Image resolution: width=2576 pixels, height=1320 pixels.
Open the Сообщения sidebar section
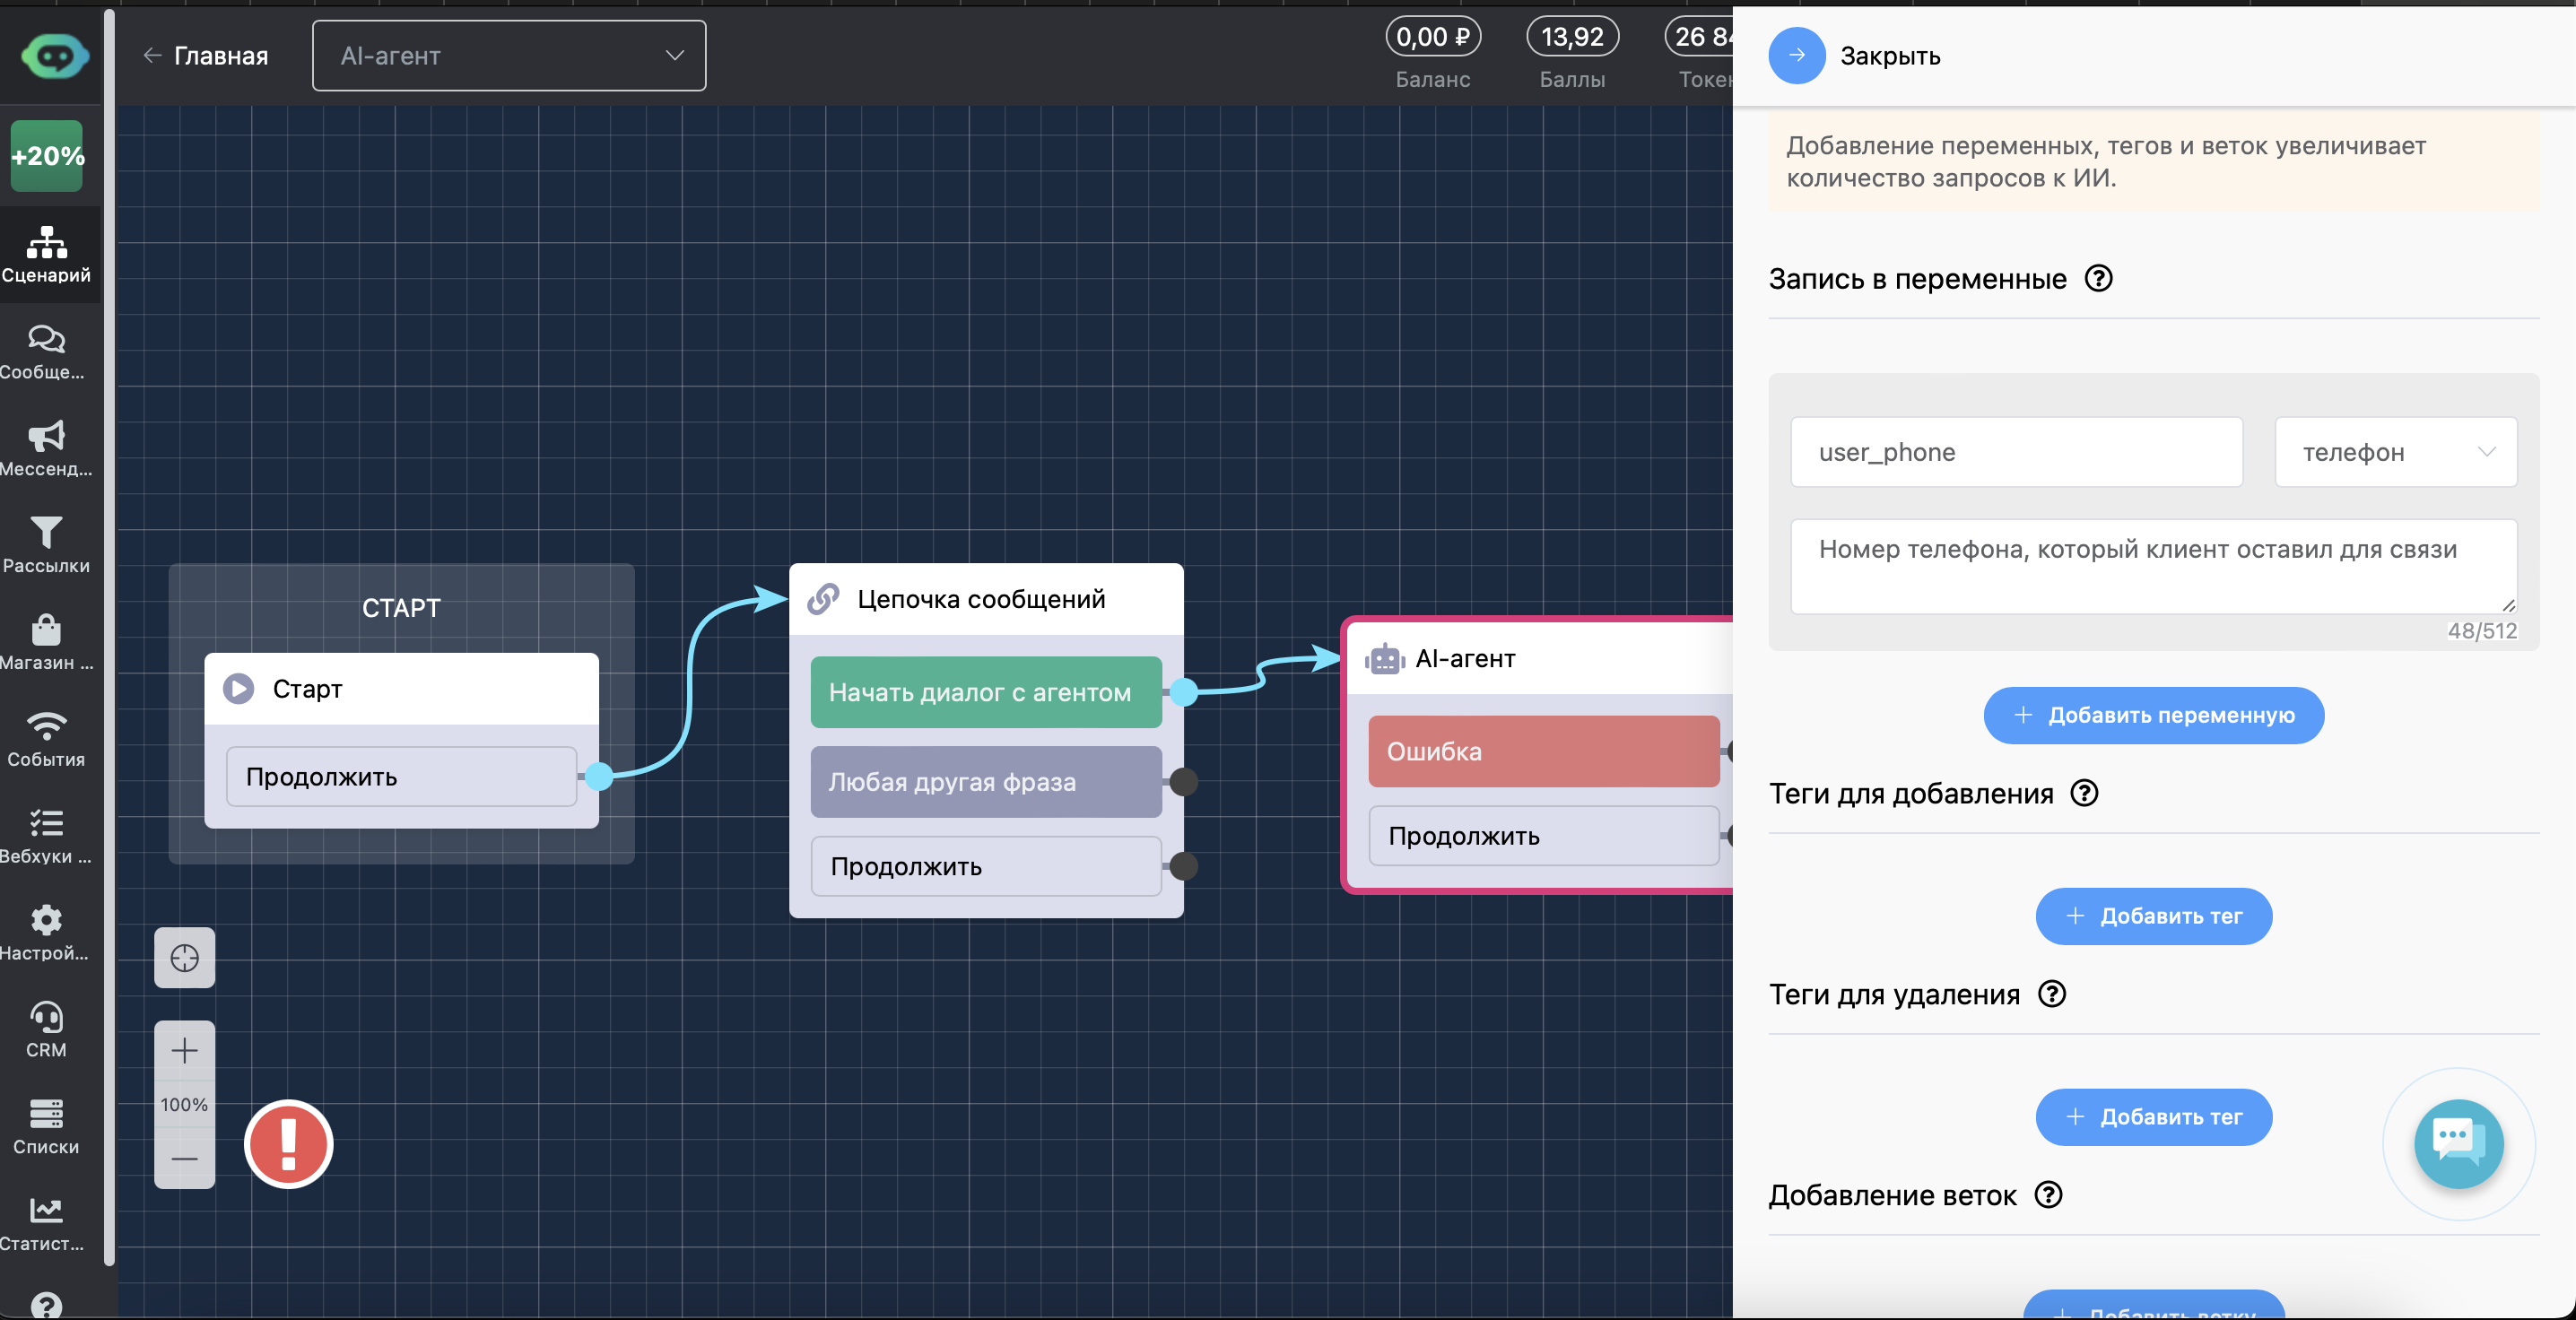click(46, 352)
